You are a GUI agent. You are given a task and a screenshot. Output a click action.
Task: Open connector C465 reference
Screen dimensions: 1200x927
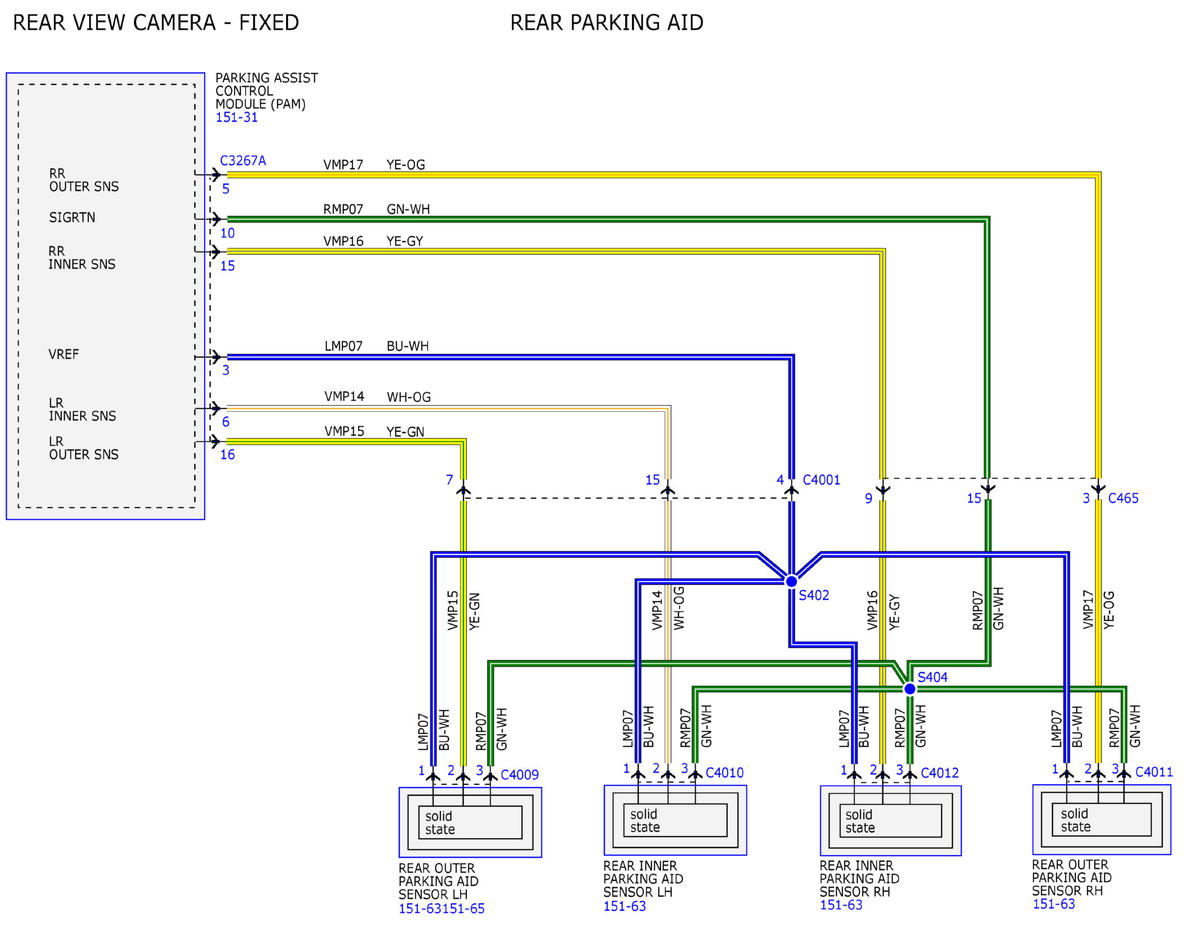1122,498
